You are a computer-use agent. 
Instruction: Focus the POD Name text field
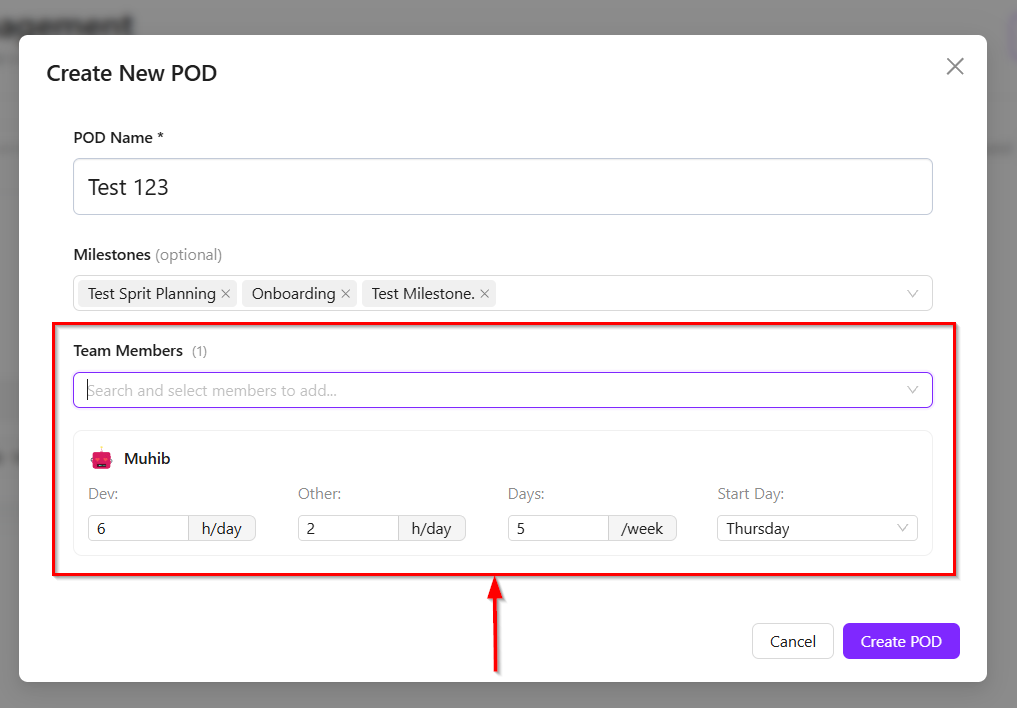502,187
